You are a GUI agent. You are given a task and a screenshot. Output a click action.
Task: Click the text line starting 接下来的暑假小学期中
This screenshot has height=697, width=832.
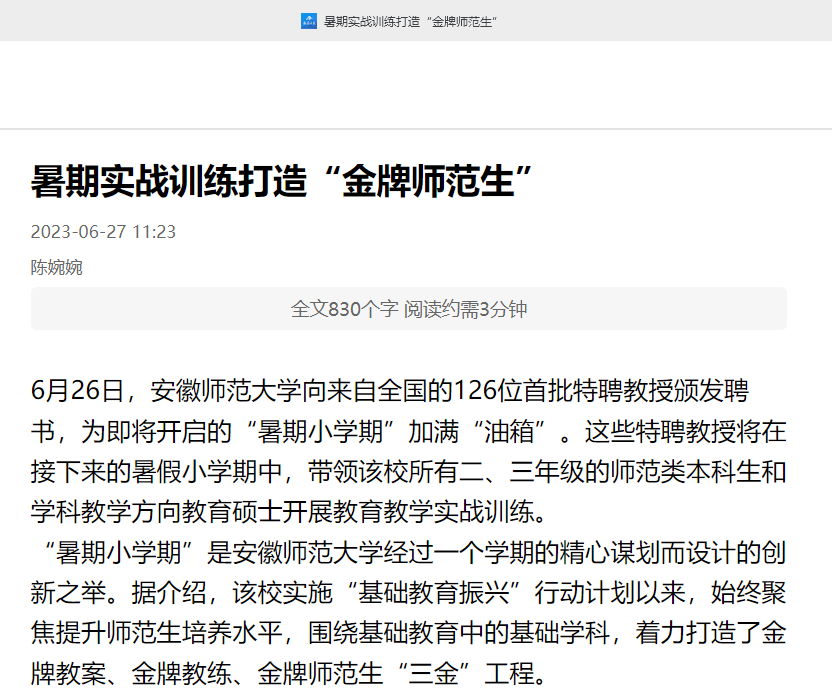pyautogui.click(x=409, y=472)
